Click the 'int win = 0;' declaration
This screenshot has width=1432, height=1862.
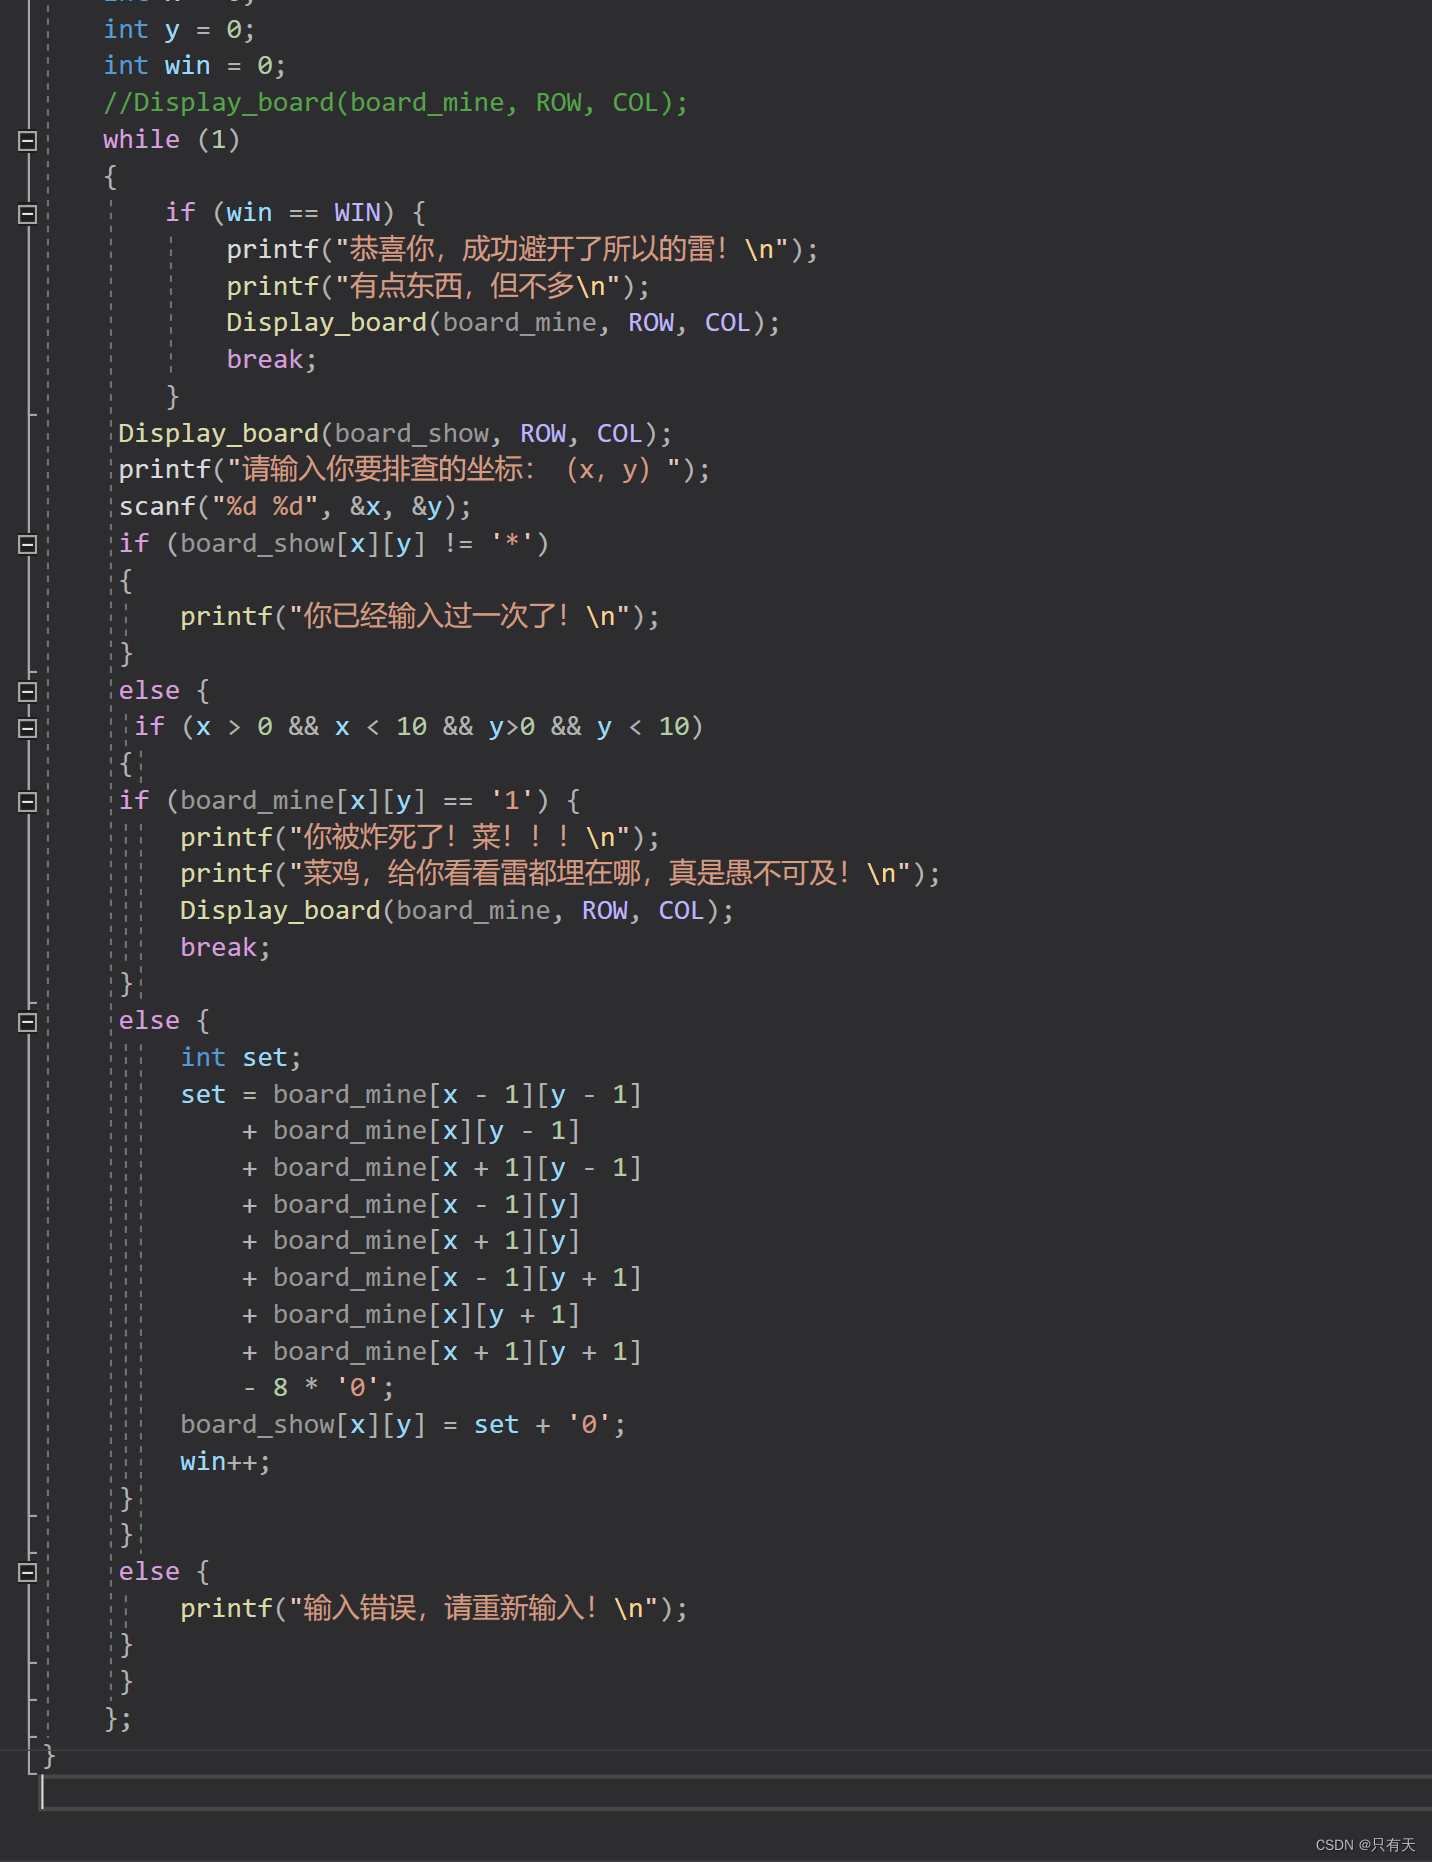coord(194,66)
